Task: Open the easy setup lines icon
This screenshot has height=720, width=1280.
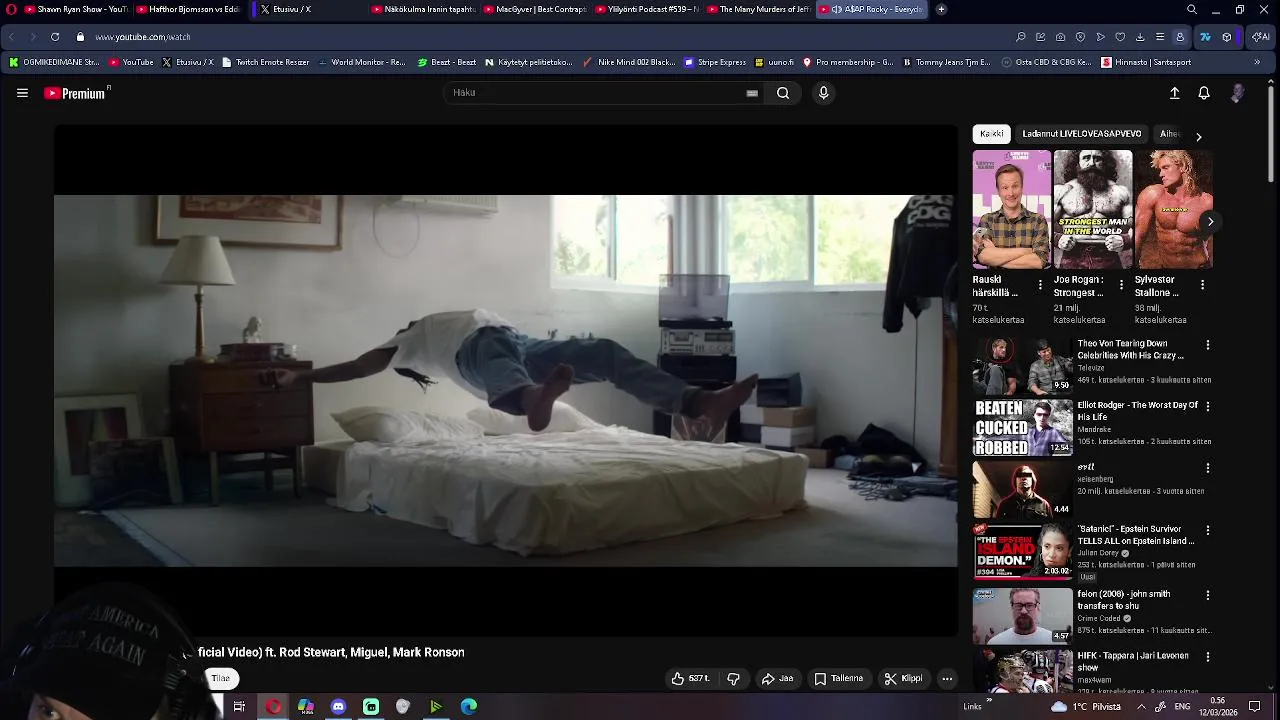Action: [1160, 37]
